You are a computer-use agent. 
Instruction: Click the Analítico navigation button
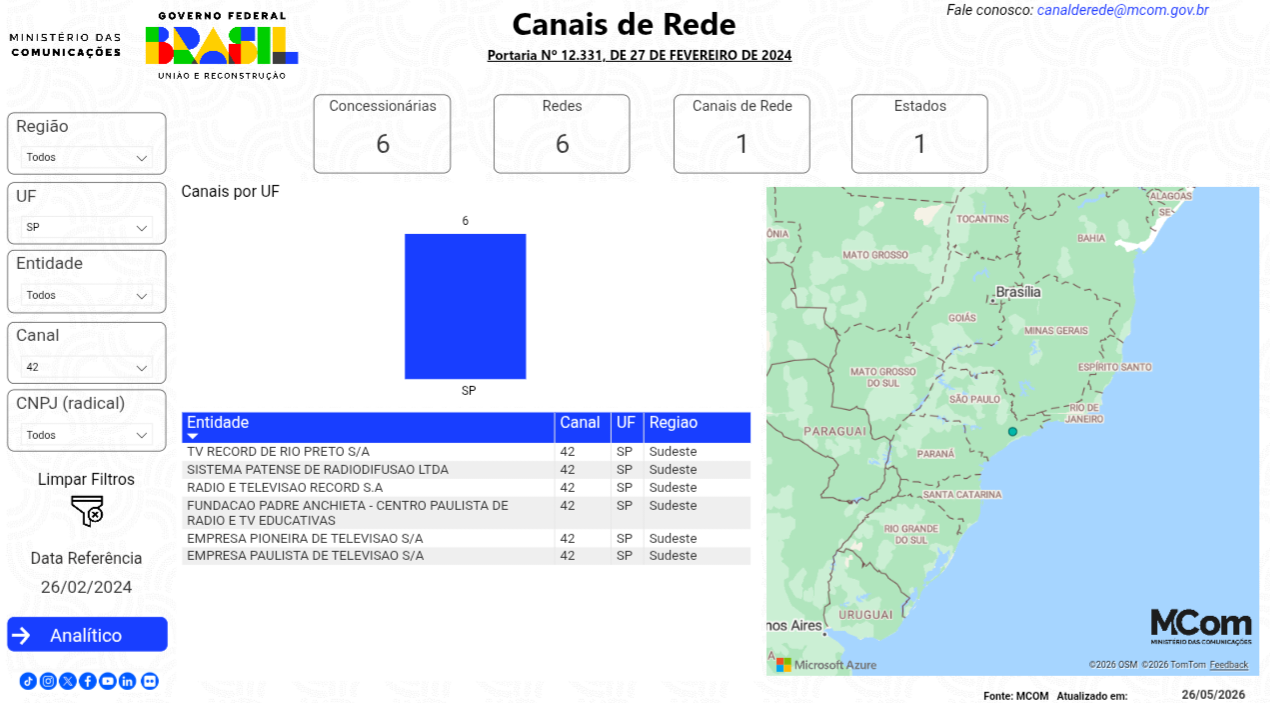[x=87, y=635]
